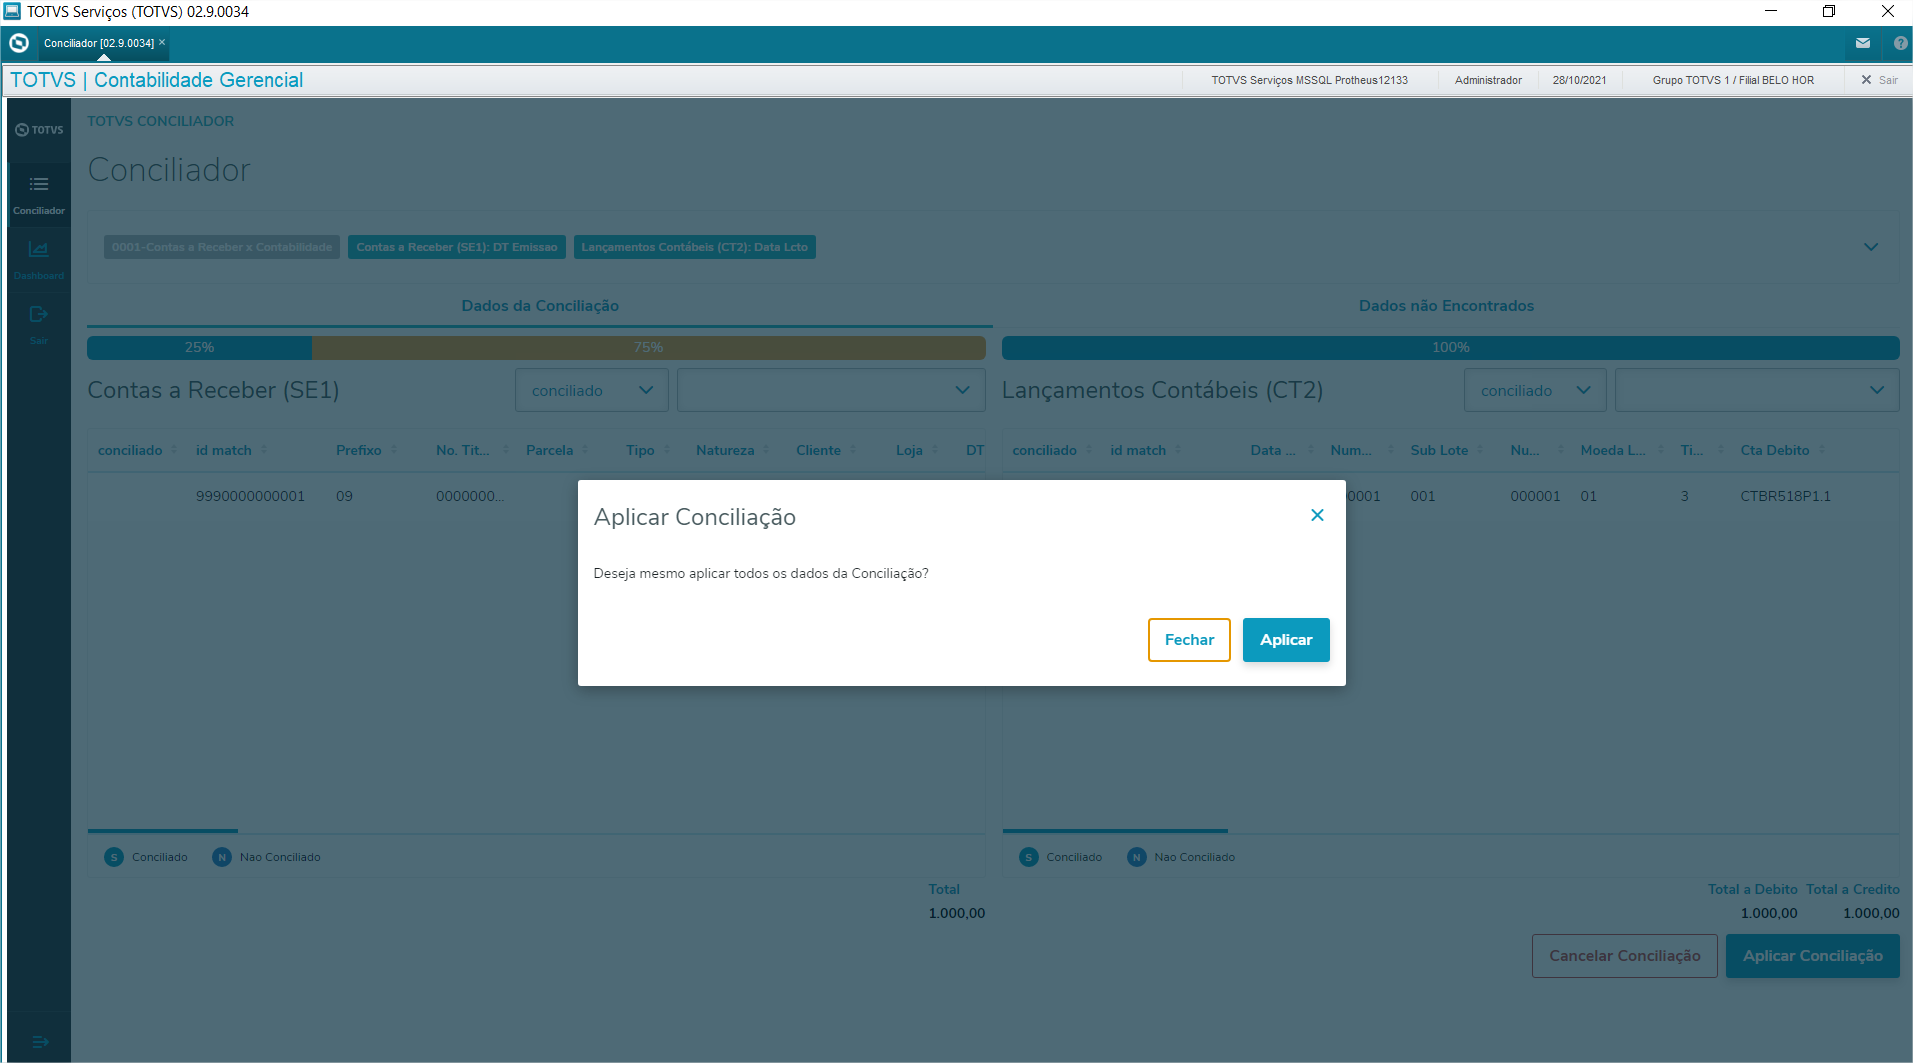The width and height of the screenshot is (1913, 1063).
Task: Click the id match header in Contas a Receber table
Action: click(x=224, y=450)
